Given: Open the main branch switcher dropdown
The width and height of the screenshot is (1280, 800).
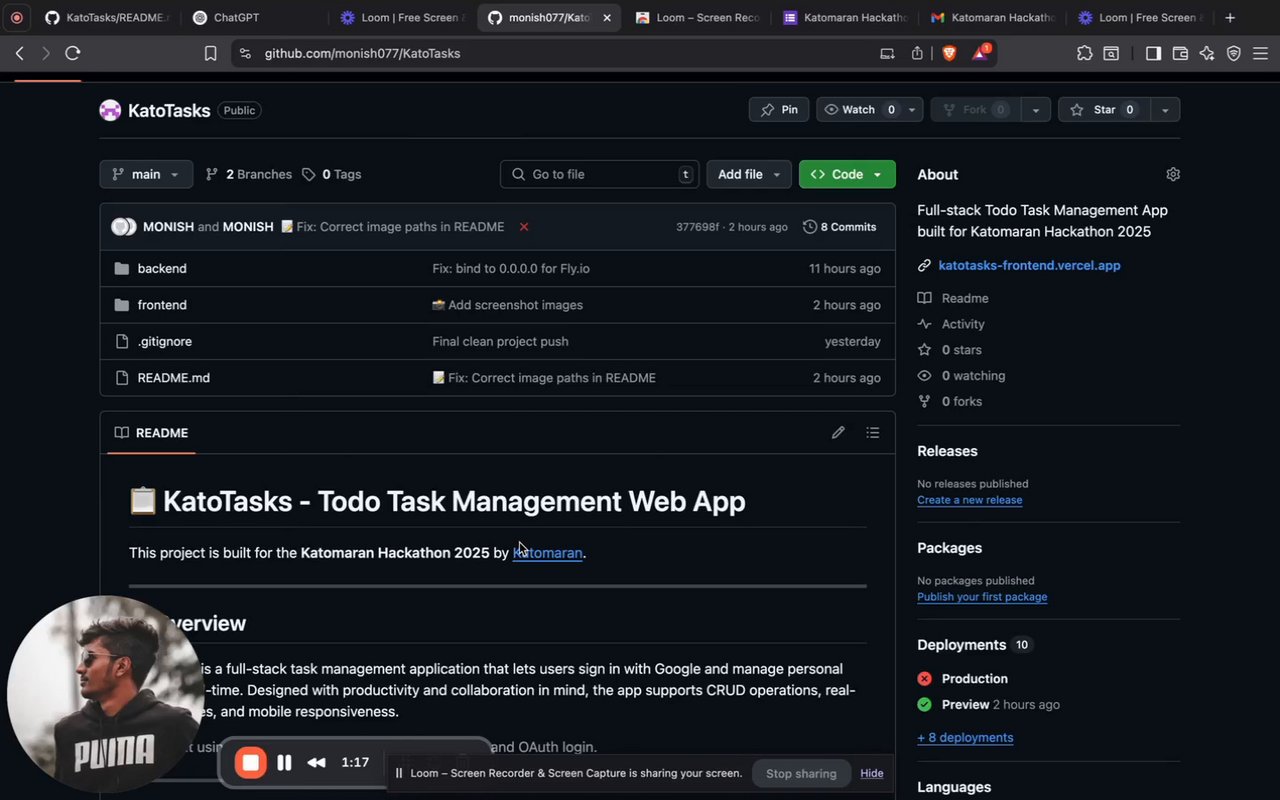Looking at the screenshot, I should tap(146, 174).
